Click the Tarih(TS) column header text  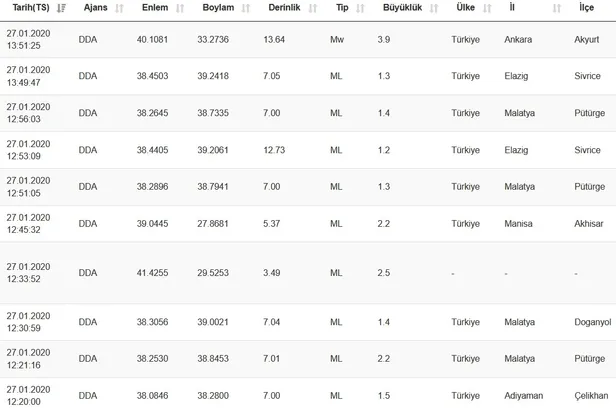28,8
